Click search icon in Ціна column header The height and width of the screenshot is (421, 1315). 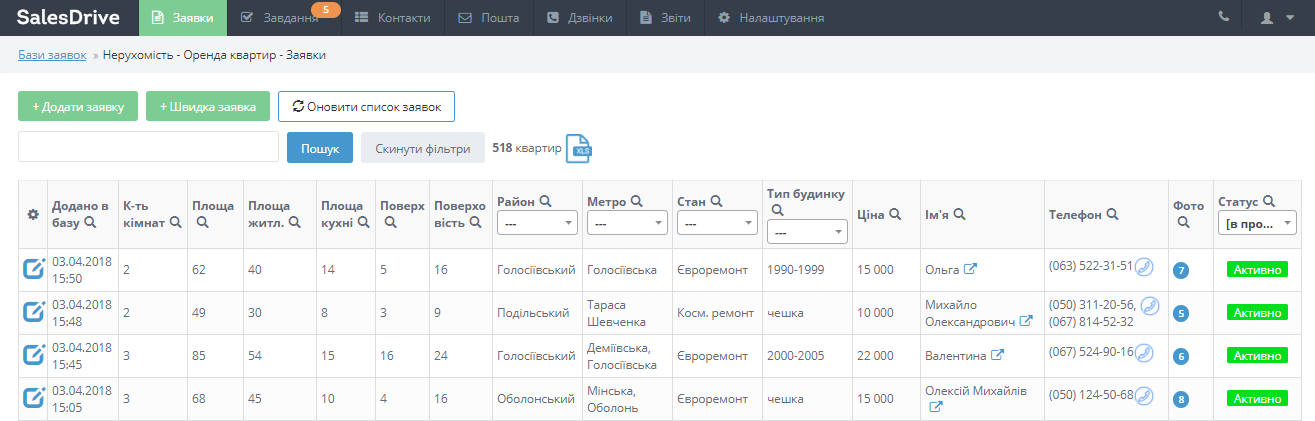[x=895, y=214]
